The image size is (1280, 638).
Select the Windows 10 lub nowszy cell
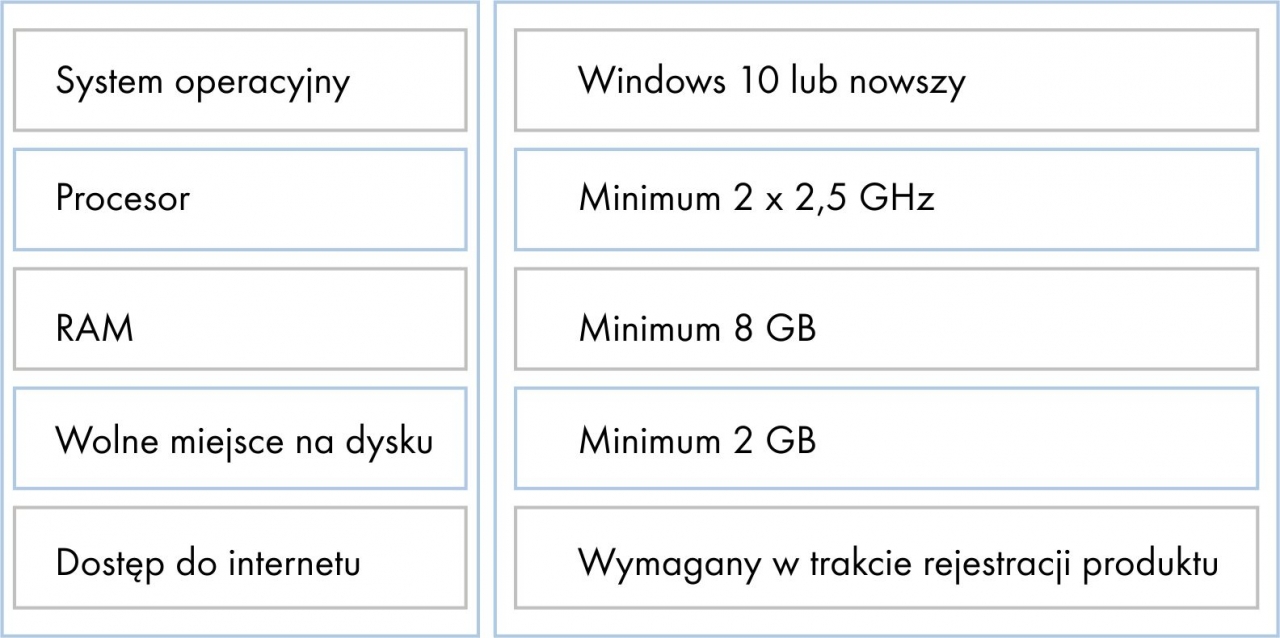click(886, 80)
